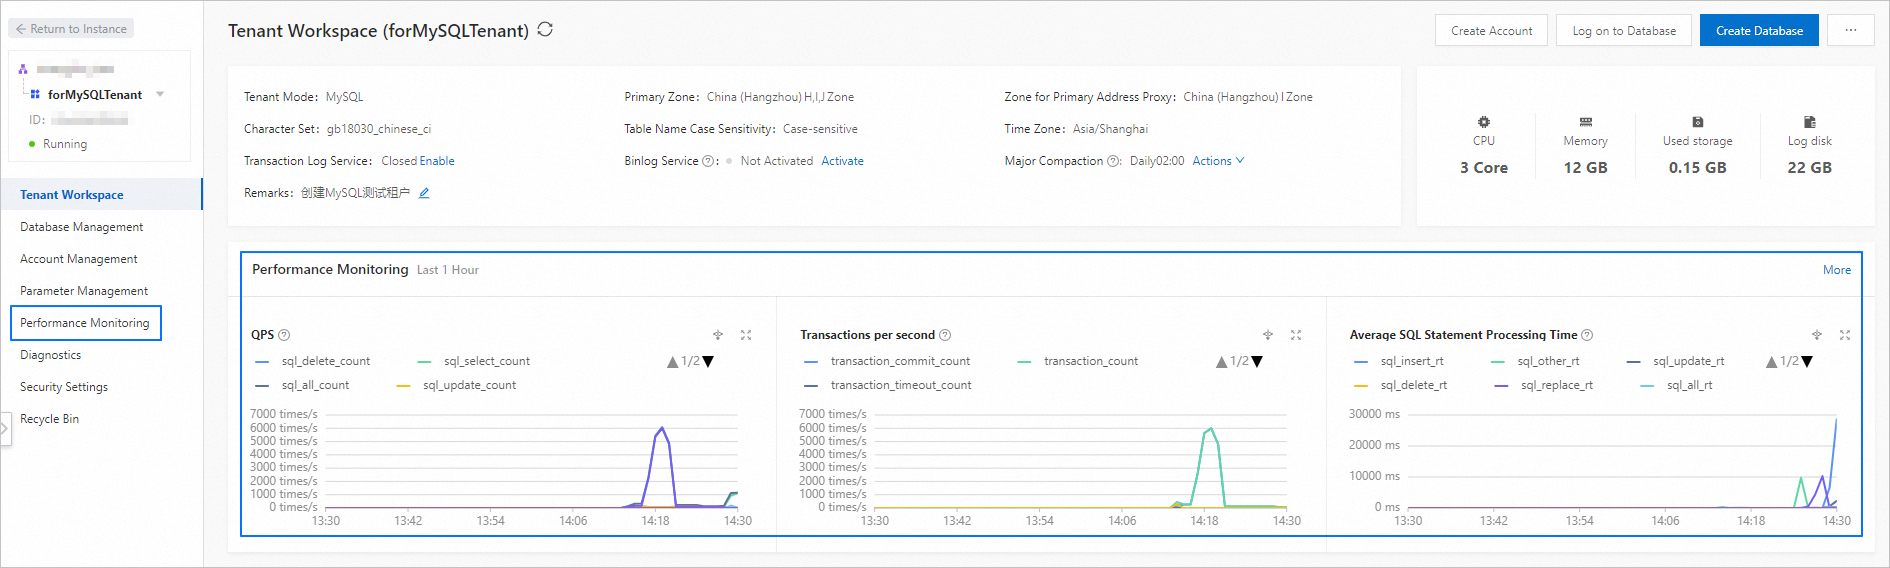Open More performance monitoring link
1890x568 pixels.
(1836, 270)
